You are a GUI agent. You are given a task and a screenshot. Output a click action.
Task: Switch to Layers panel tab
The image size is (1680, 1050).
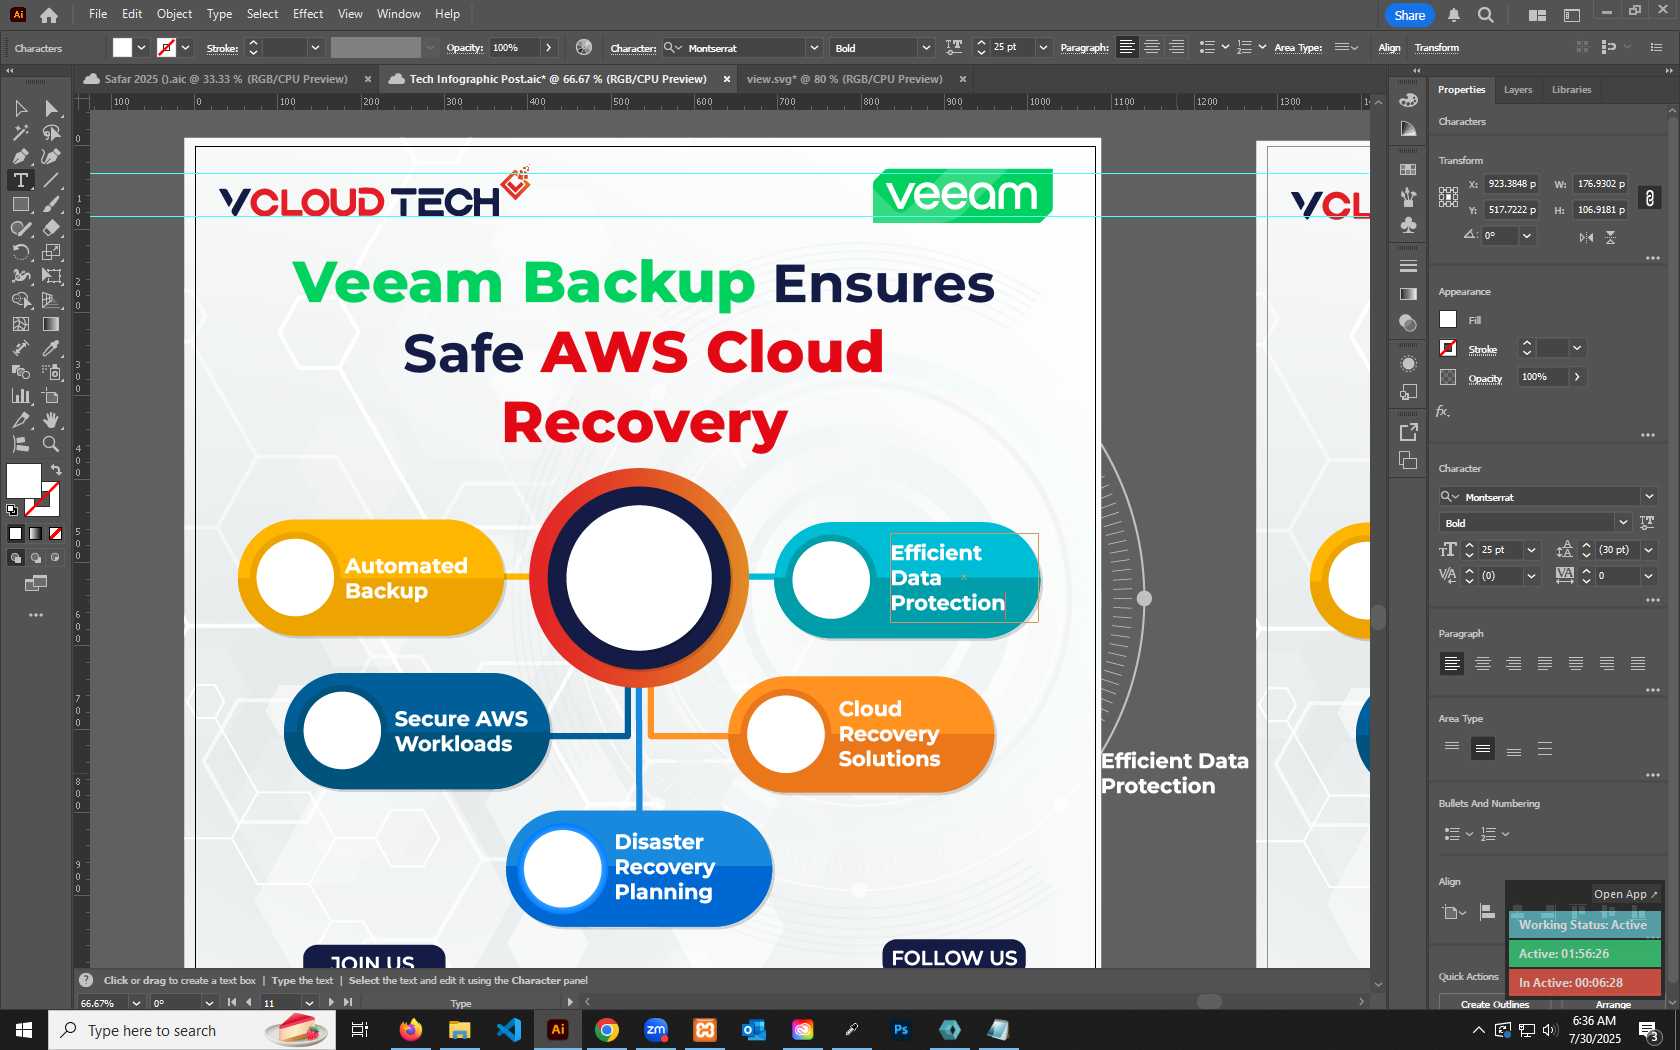tap(1518, 90)
